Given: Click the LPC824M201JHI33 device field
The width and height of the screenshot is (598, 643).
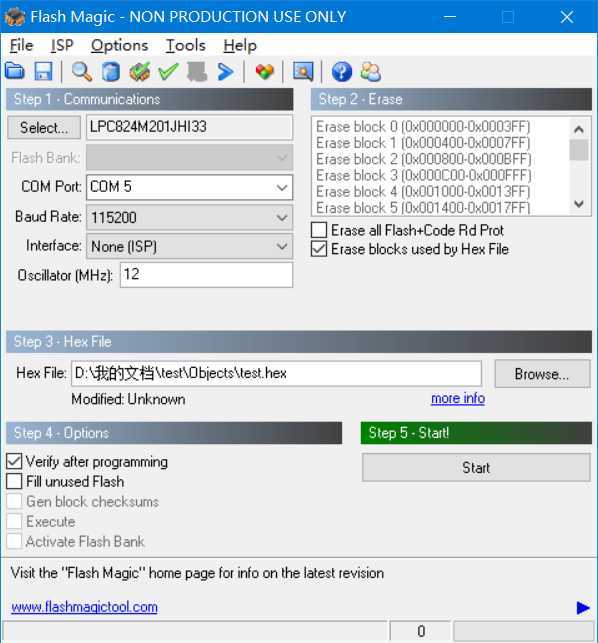Looking at the screenshot, I should (189, 127).
